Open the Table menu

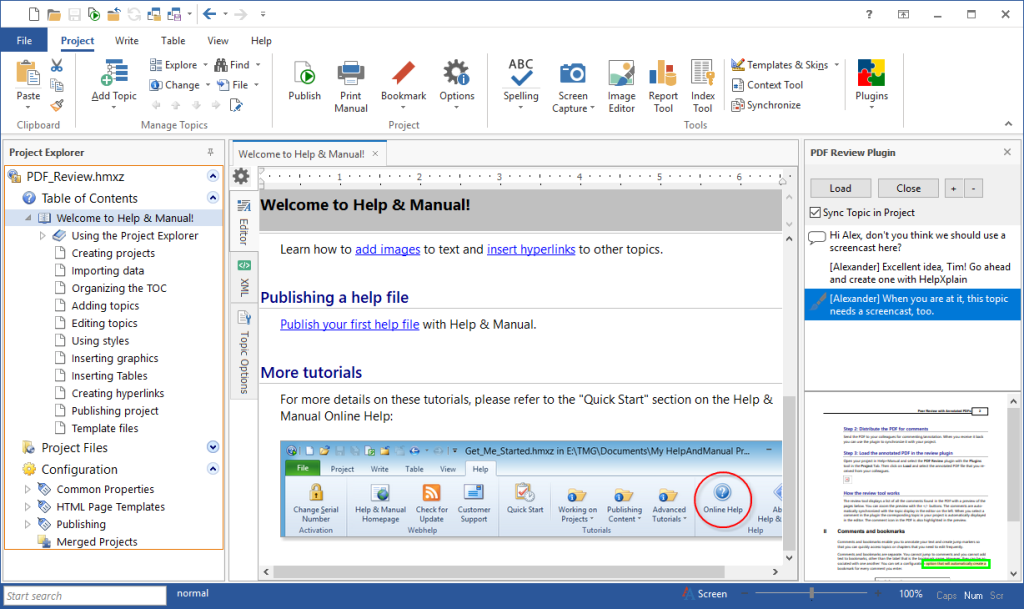coord(172,40)
